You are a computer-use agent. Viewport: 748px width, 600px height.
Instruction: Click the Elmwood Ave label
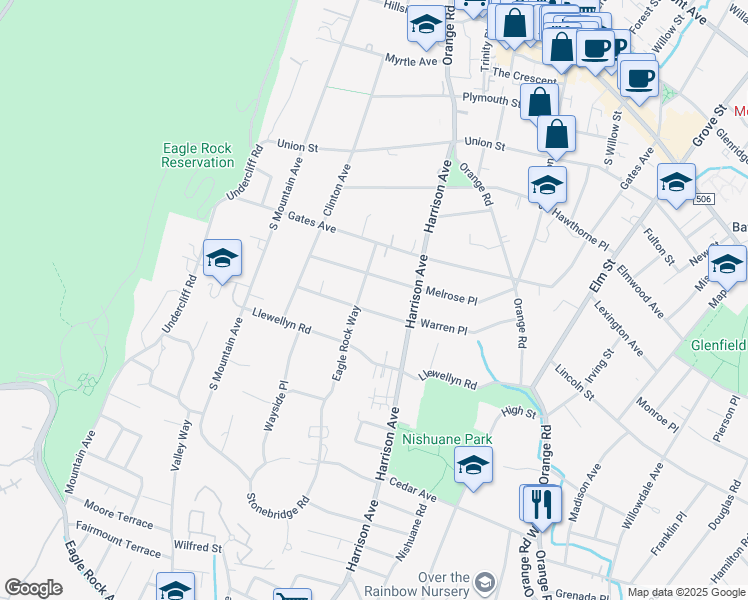tap(640, 291)
